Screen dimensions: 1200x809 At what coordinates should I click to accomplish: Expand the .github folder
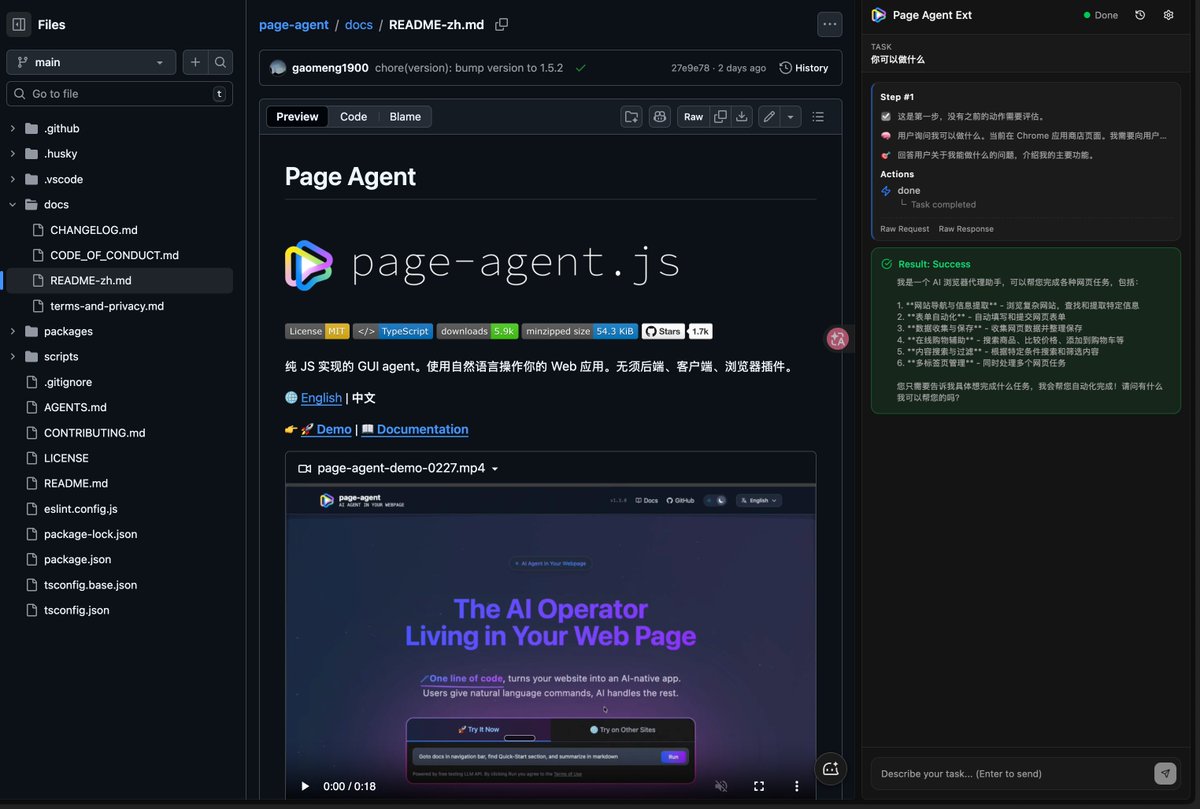61,129
